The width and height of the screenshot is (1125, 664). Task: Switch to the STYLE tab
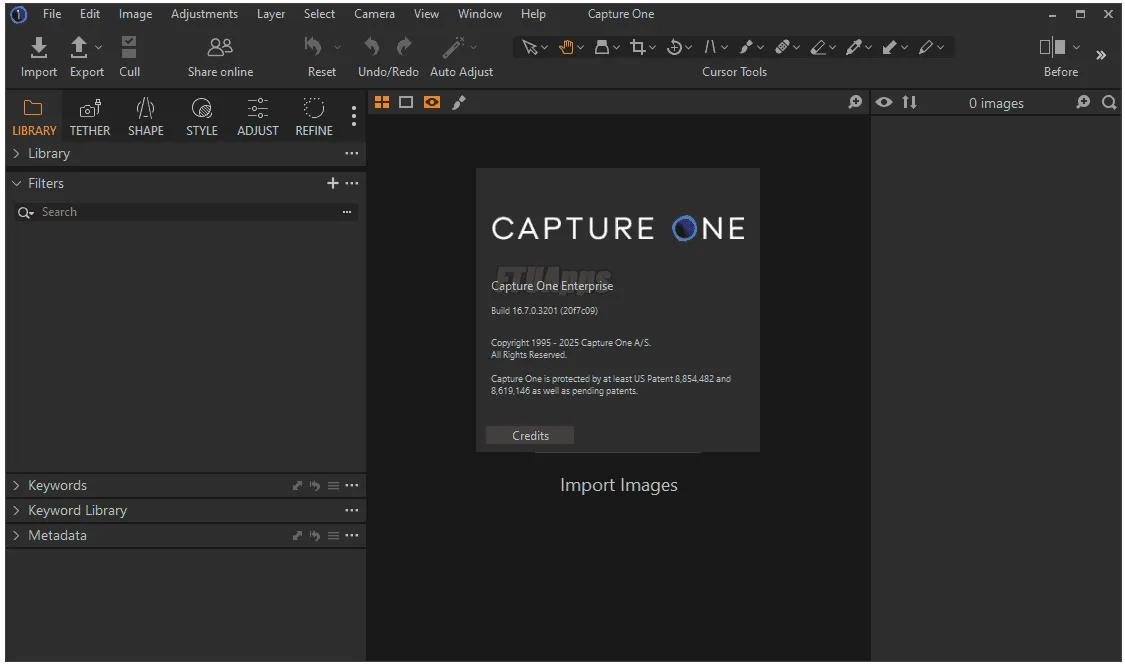click(x=201, y=115)
